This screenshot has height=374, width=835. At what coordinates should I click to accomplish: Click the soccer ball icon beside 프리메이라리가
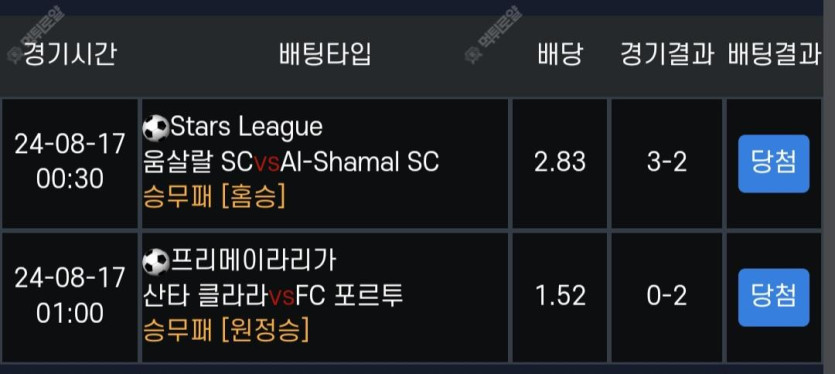pos(155,262)
